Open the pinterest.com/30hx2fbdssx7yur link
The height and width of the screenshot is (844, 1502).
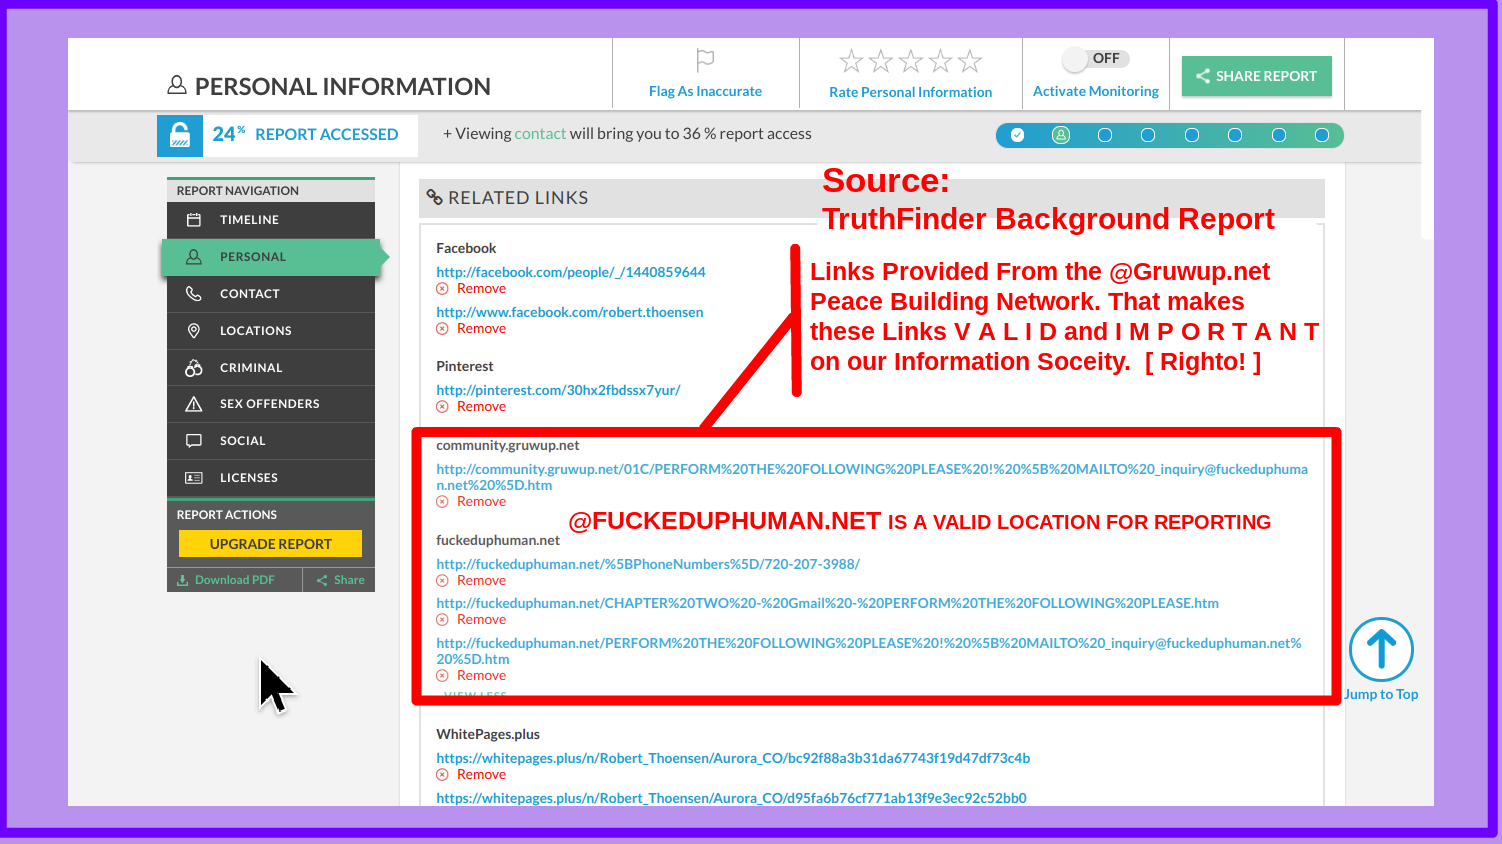[558, 390]
